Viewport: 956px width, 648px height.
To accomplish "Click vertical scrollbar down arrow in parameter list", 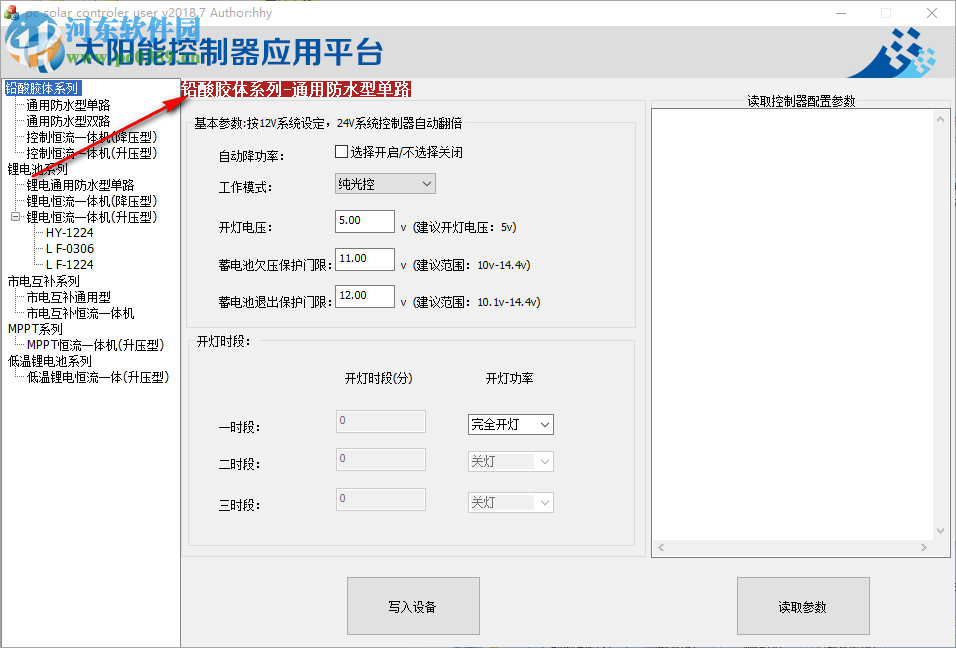I will coord(940,531).
